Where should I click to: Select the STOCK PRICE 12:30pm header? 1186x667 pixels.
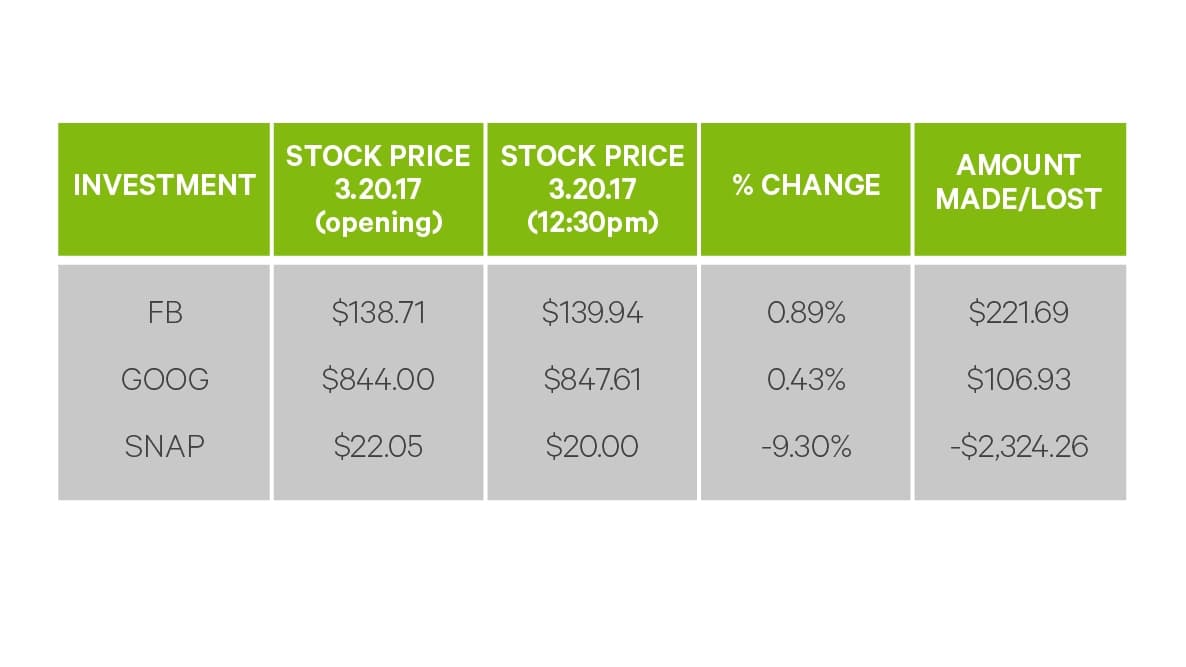point(592,189)
